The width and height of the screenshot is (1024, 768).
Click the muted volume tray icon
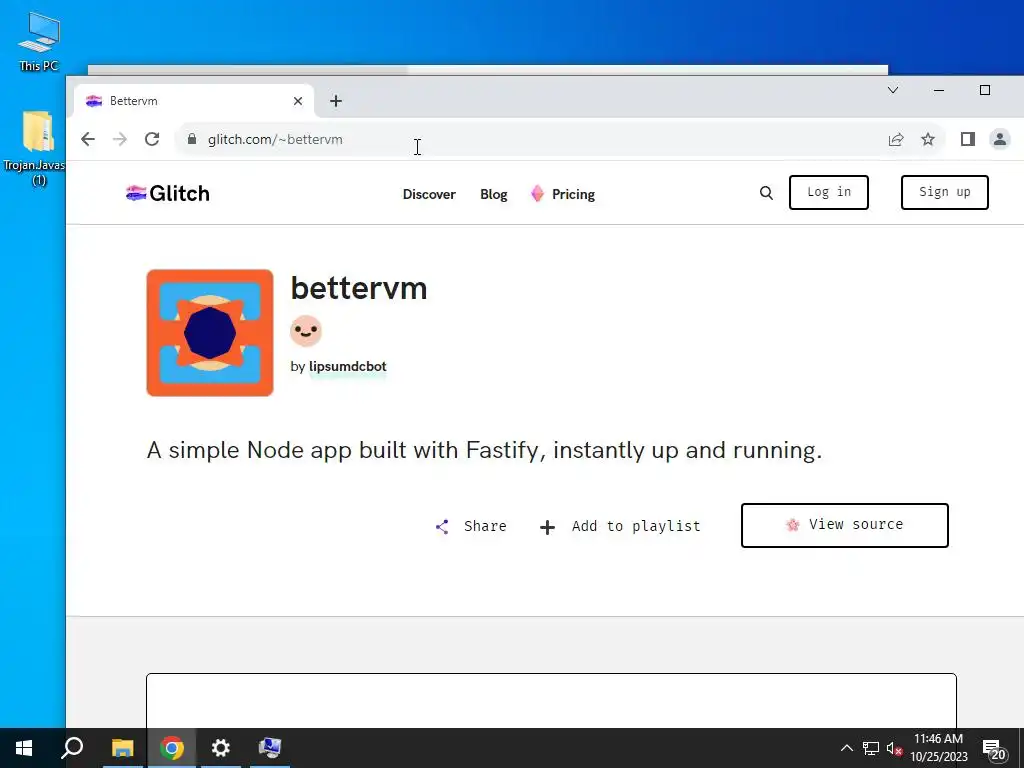click(894, 748)
